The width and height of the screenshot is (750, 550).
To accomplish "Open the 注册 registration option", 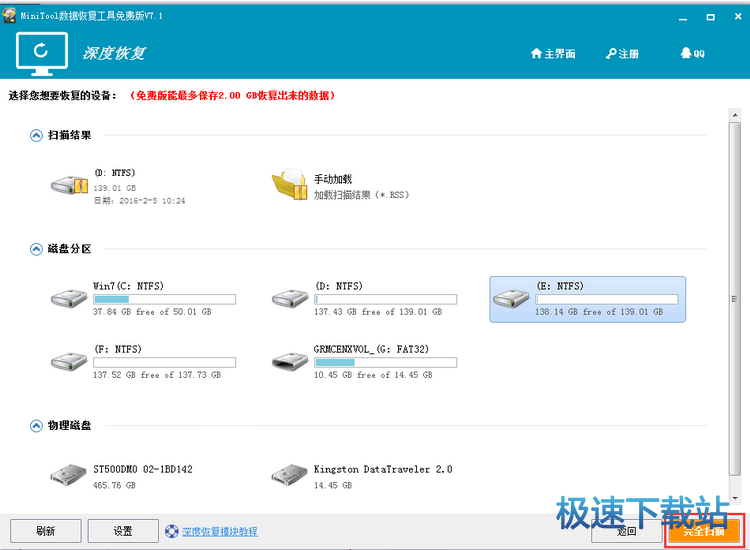I will pyautogui.click(x=622, y=54).
